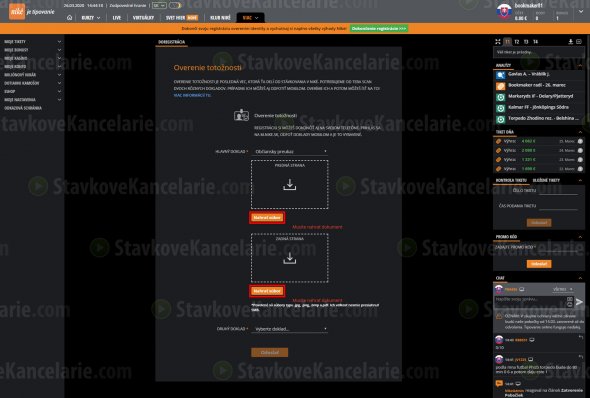Click the Niké logo

(x=17, y=11)
